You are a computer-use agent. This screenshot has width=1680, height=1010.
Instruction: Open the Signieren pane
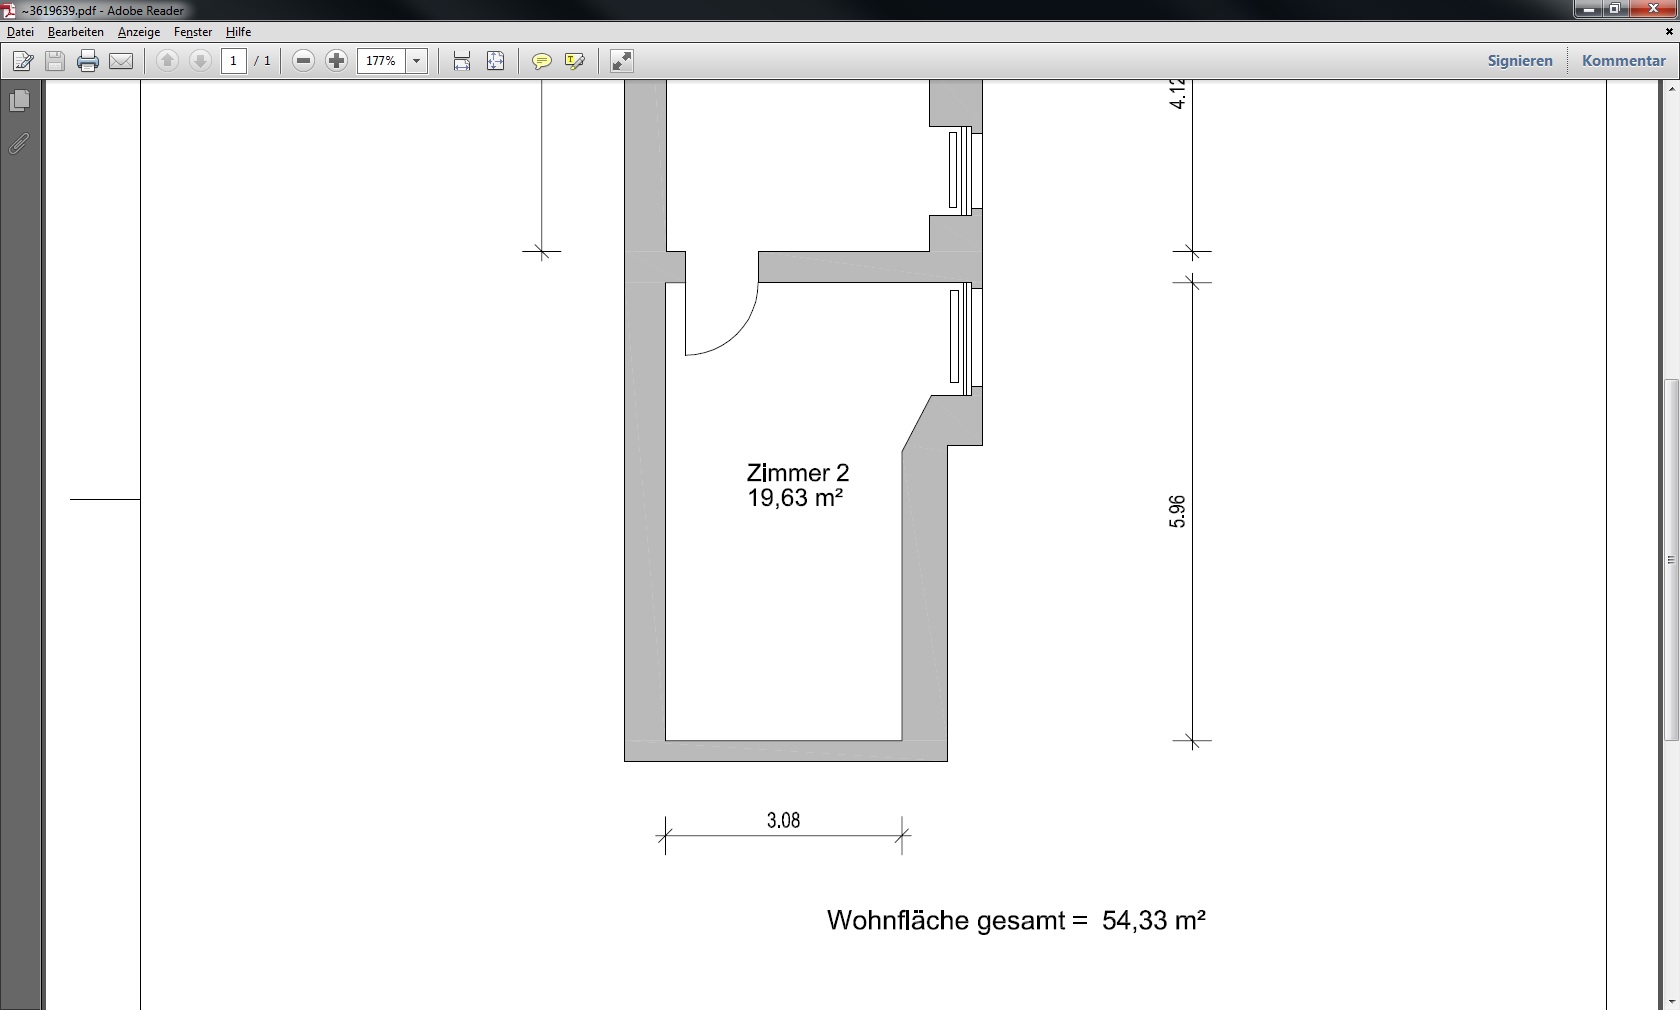click(x=1519, y=61)
